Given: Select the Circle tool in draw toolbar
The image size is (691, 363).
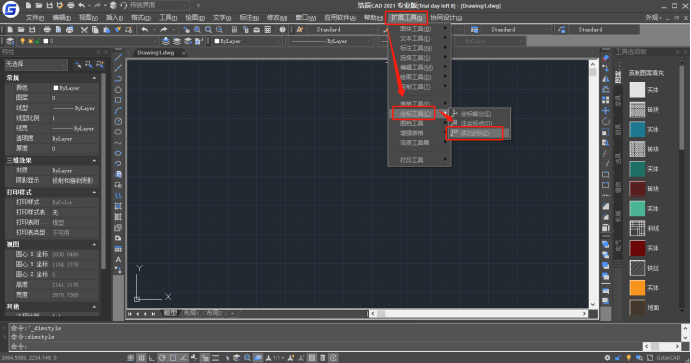Looking at the screenshot, I should pos(118,121).
